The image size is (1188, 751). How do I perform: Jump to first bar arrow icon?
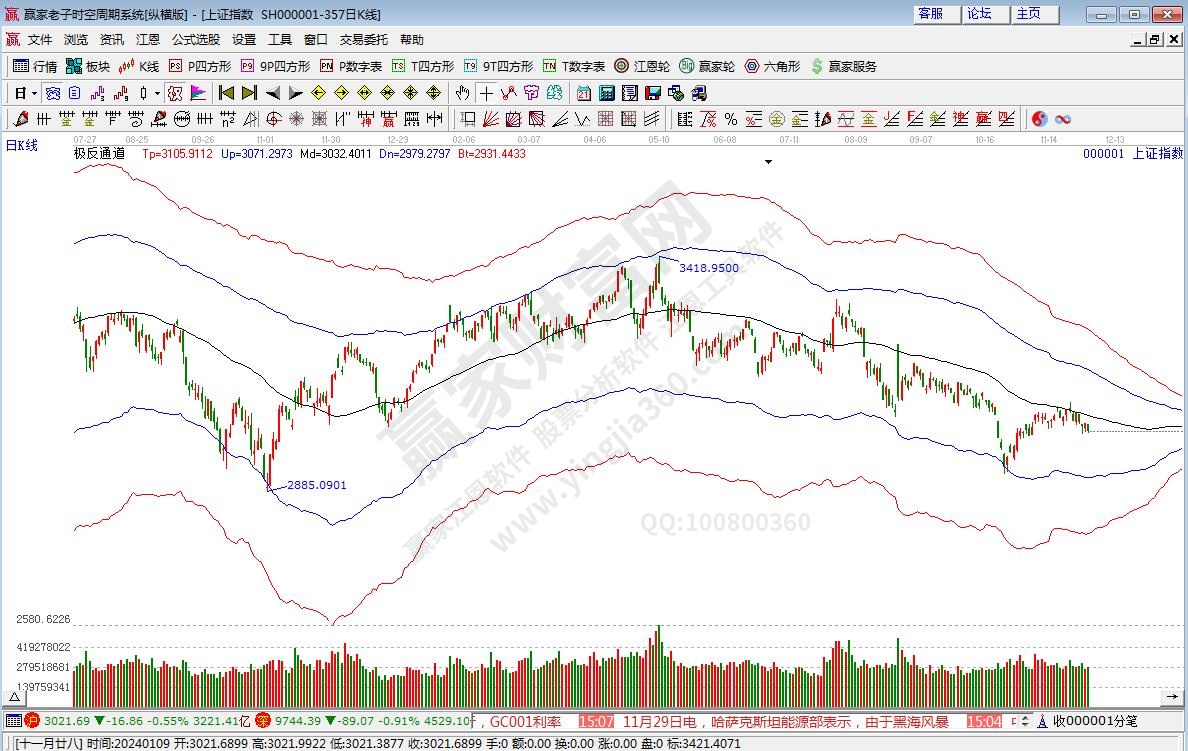click(x=227, y=93)
